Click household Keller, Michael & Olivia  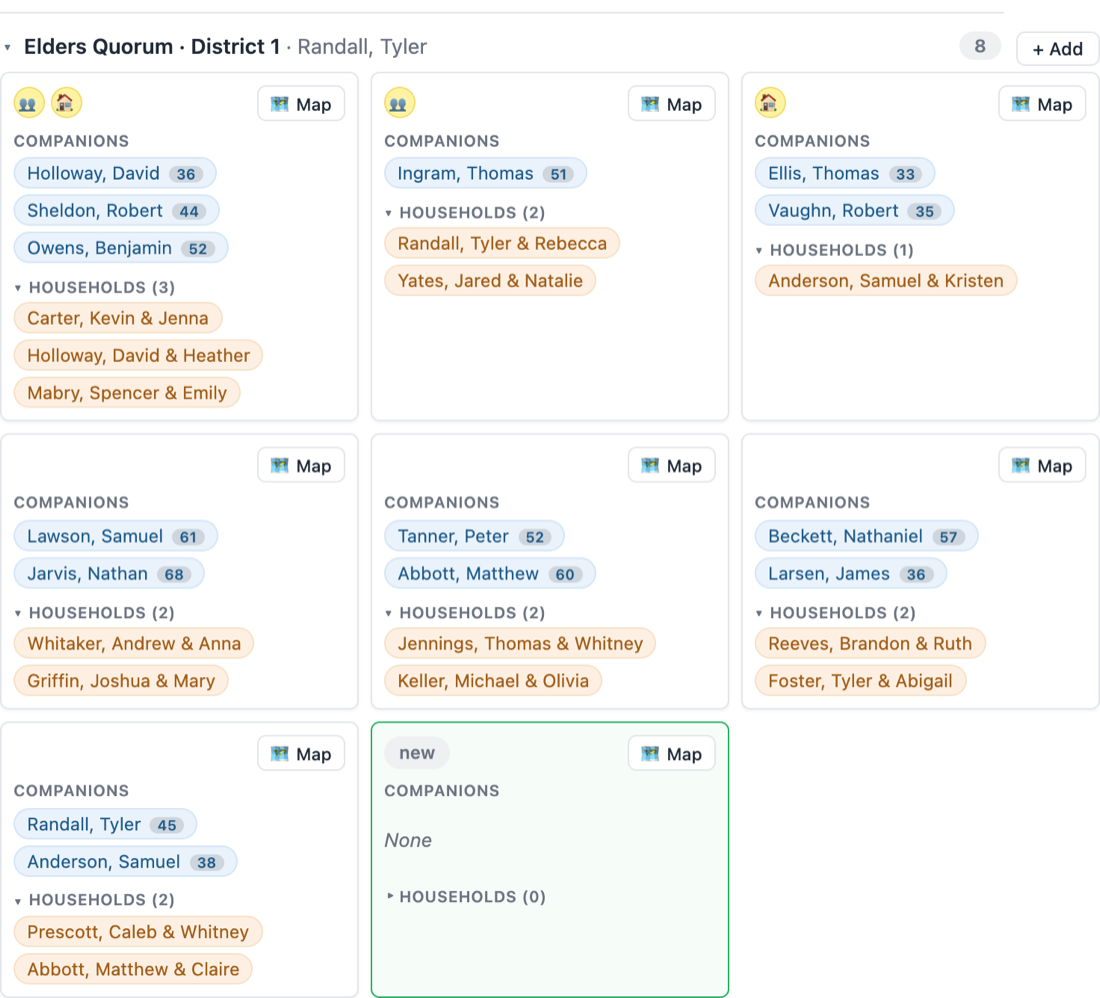[493, 680]
